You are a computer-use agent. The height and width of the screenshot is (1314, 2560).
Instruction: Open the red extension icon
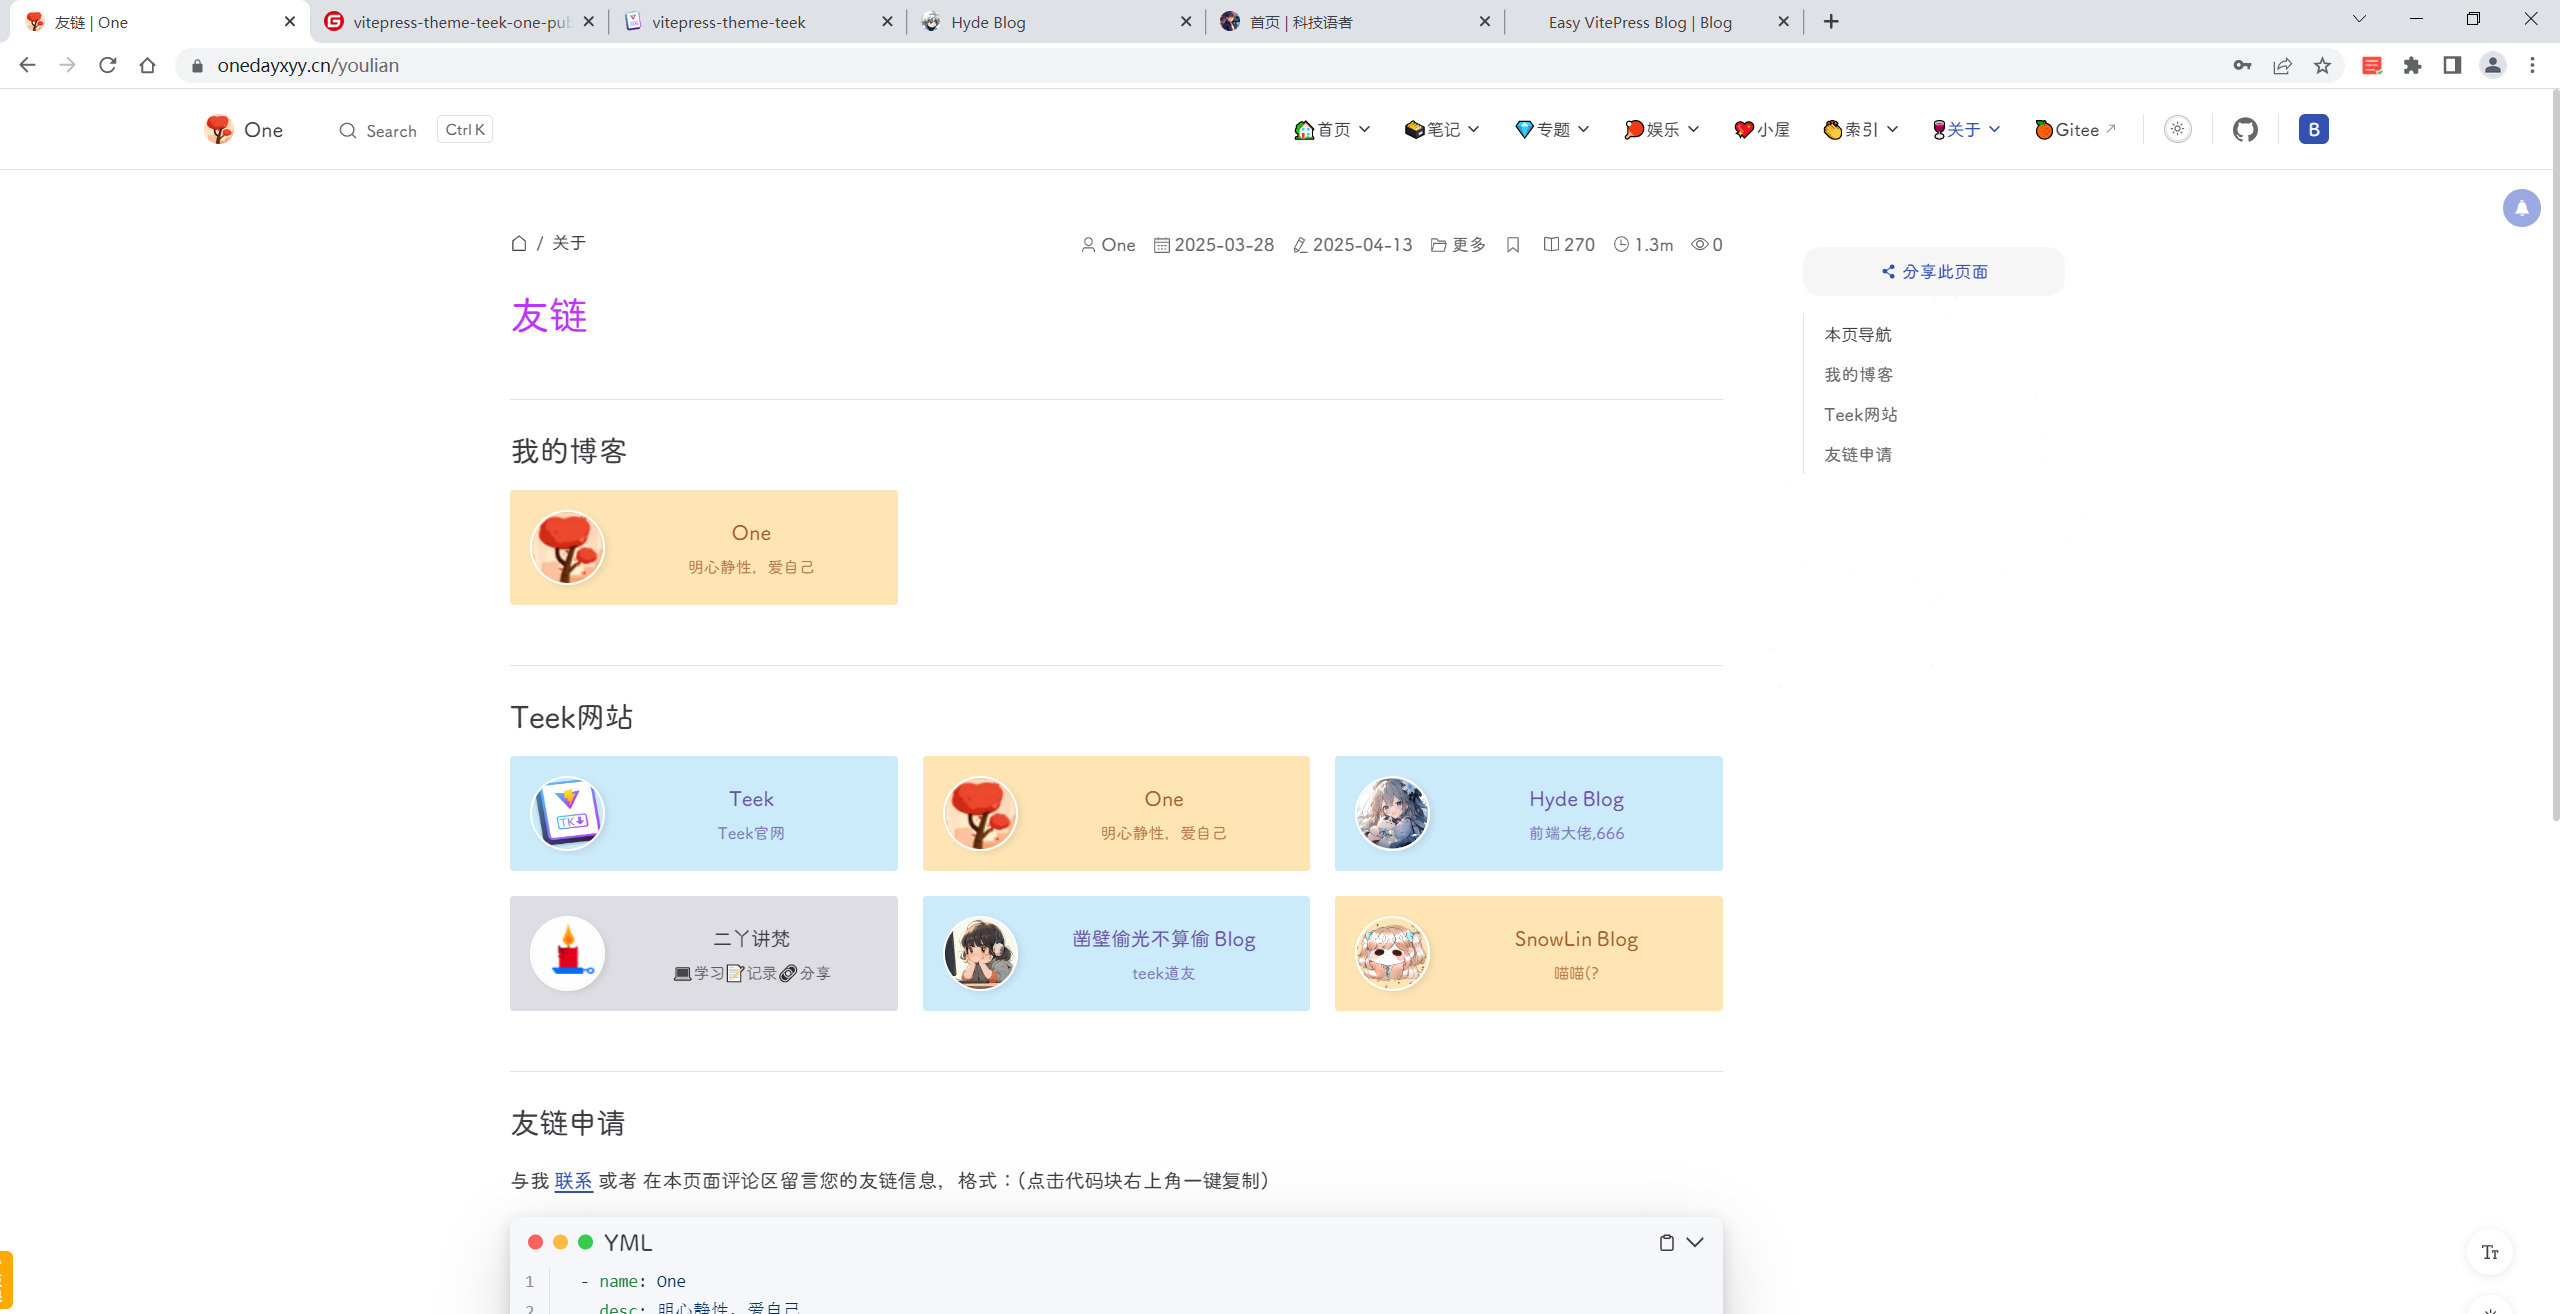[x=2372, y=65]
